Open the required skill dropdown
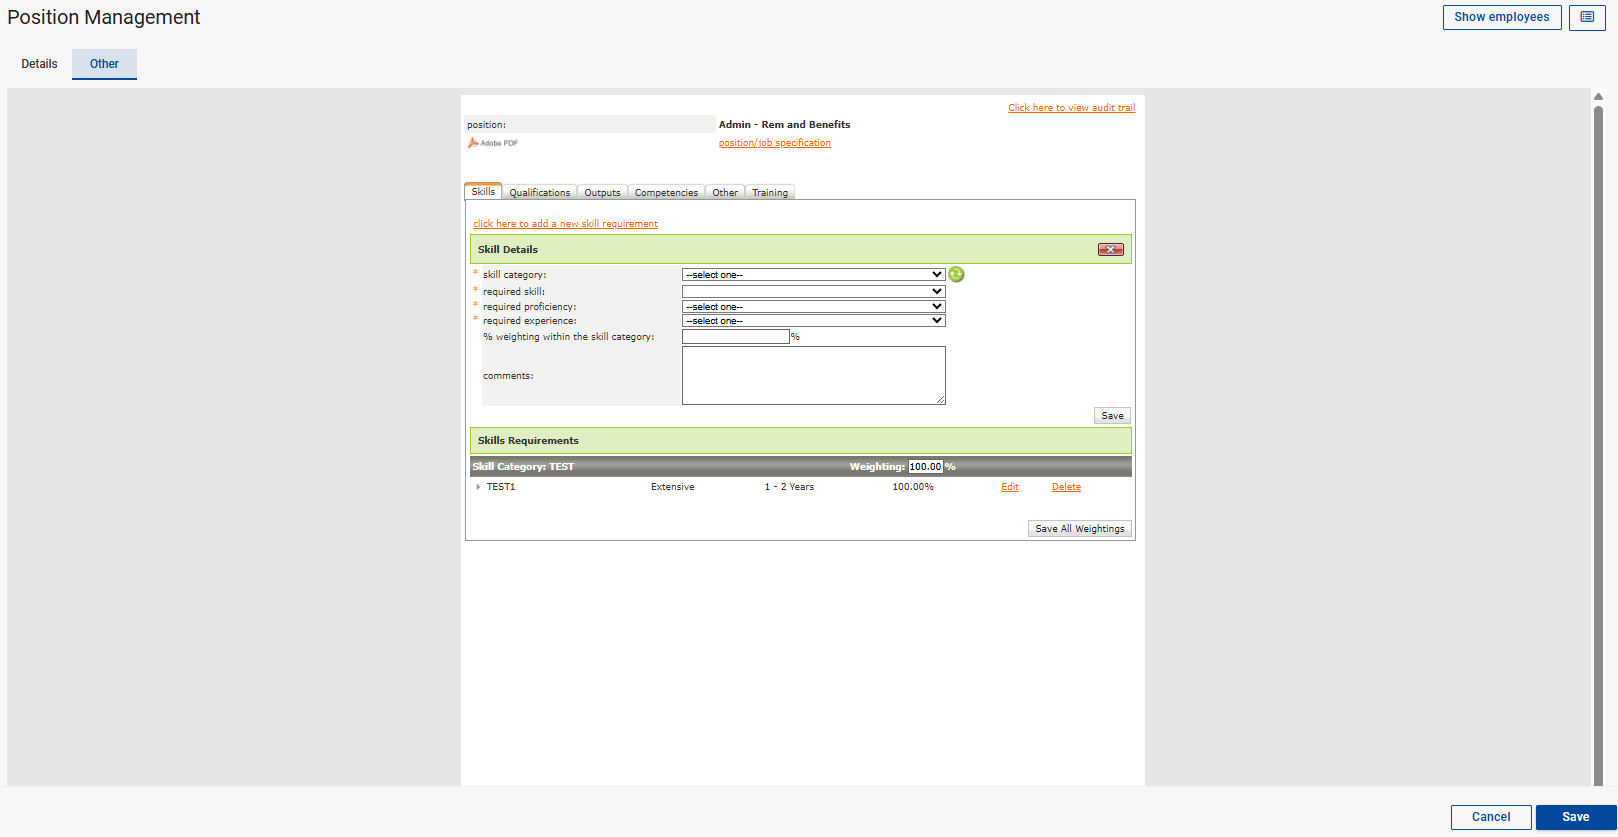1618x837 pixels. (x=813, y=292)
